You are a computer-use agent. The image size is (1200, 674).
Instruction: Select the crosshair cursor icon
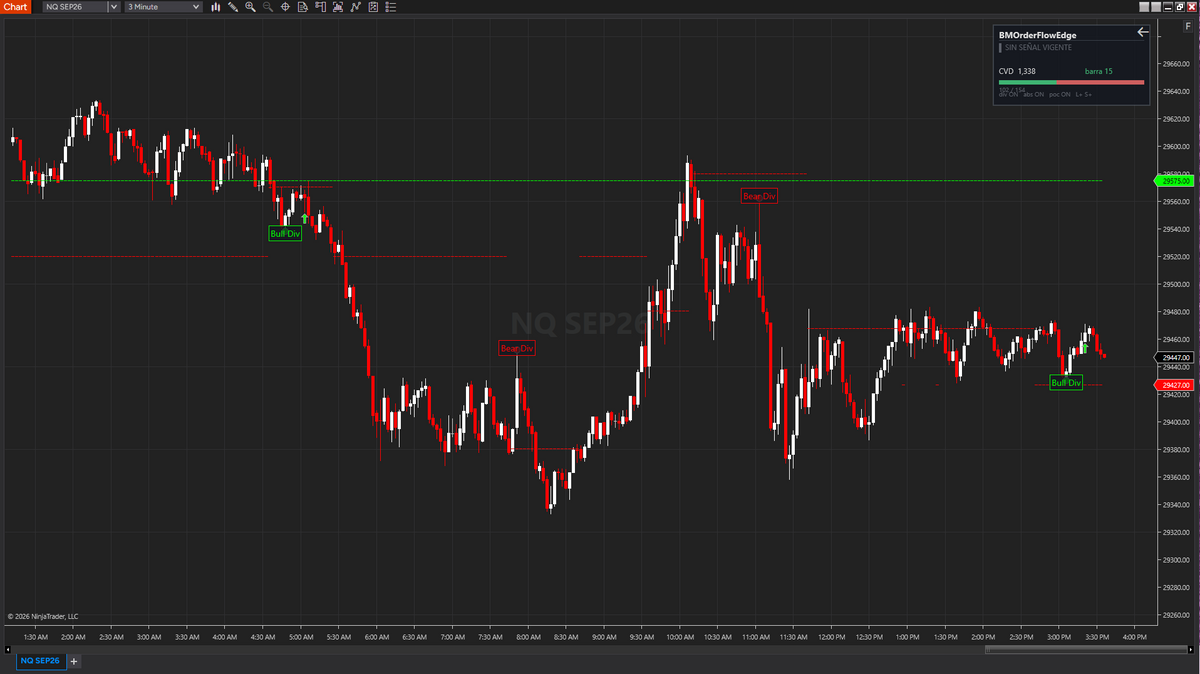point(285,7)
